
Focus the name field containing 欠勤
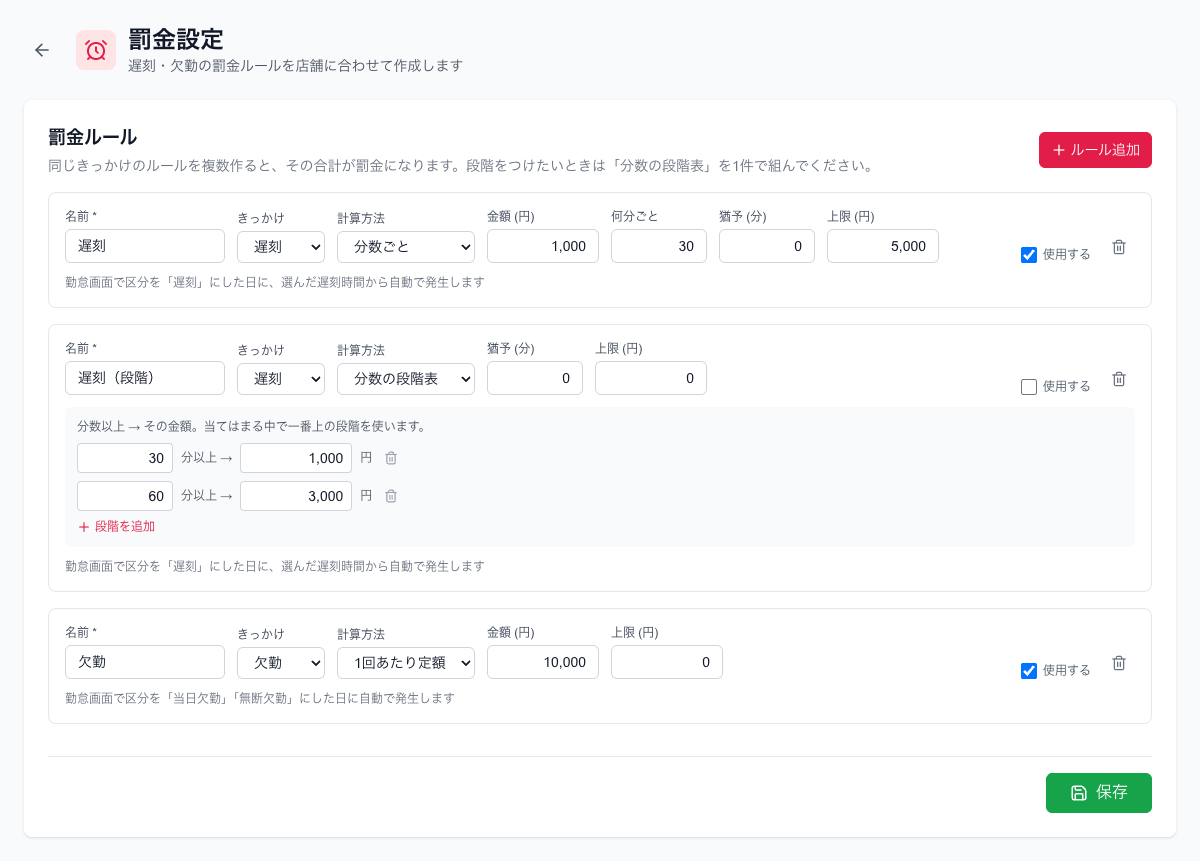tap(145, 662)
